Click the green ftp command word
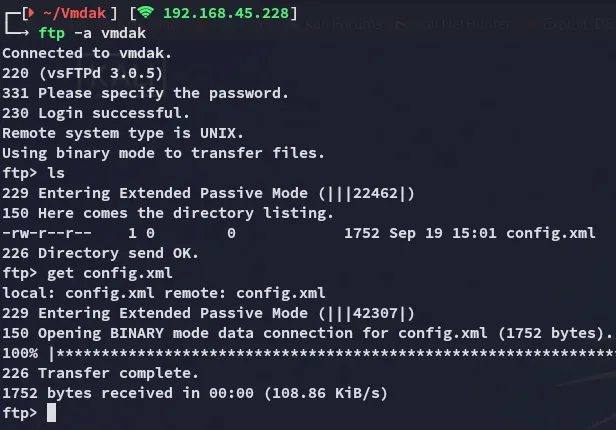Viewport: 616px width, 430px height. point(51,33)
